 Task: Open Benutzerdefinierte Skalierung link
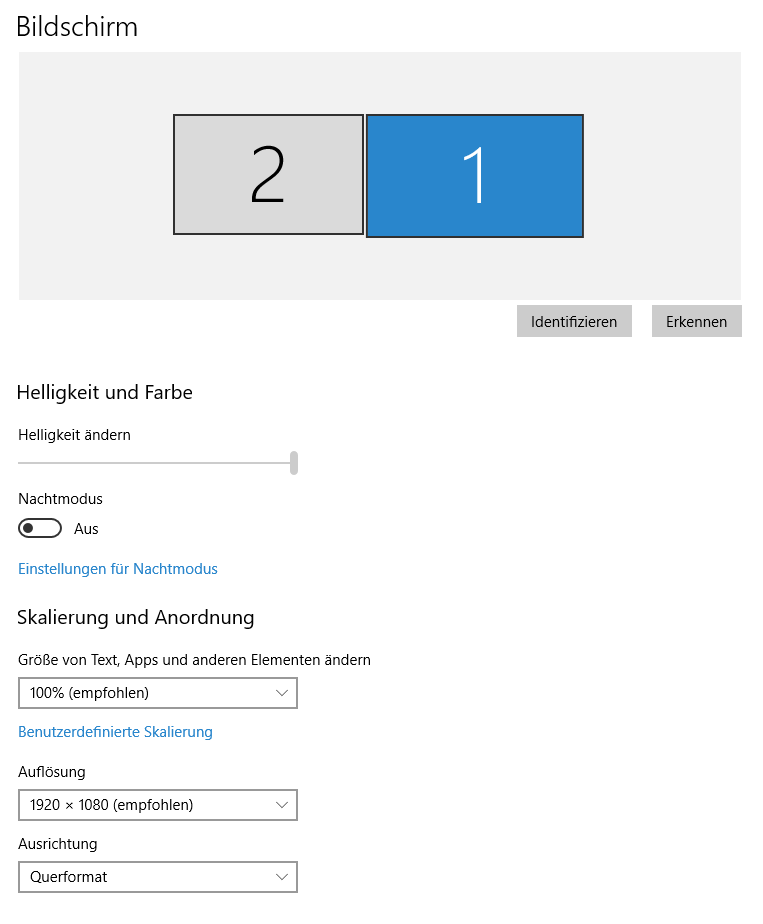click(116, 732)
